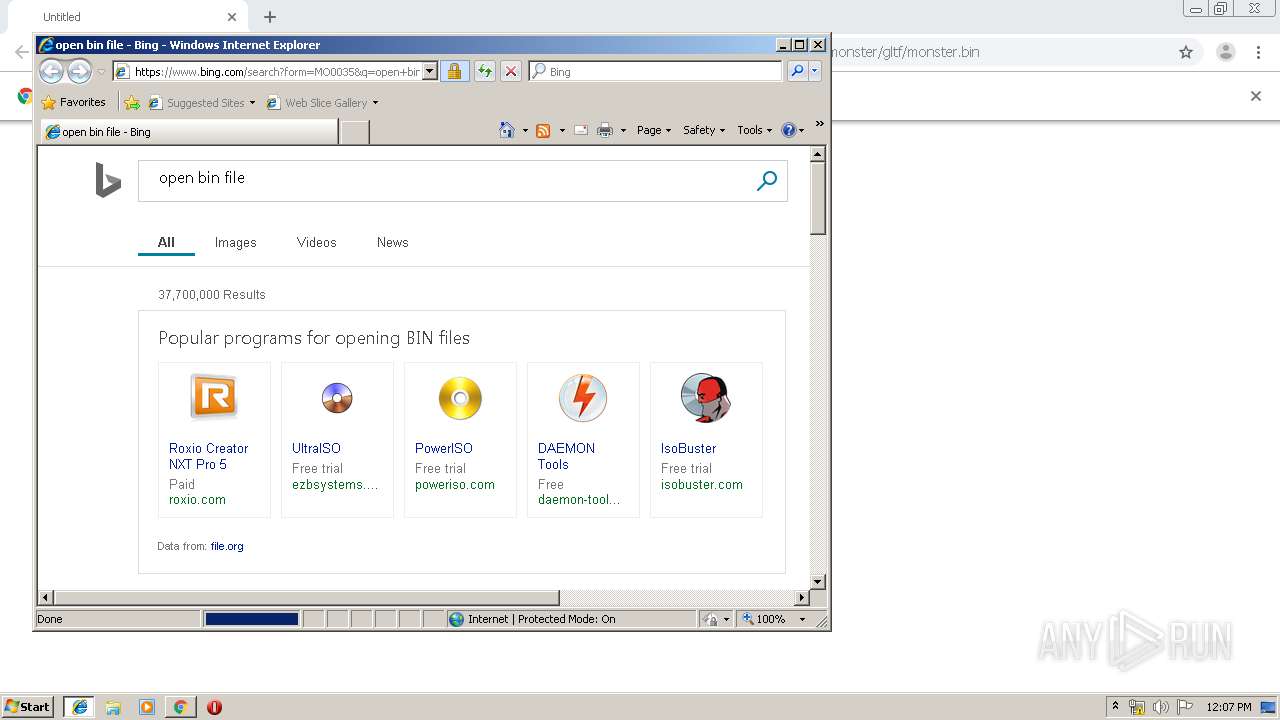1280x720 pixels.
Task: Open the Tools menu
Action: 755,130
